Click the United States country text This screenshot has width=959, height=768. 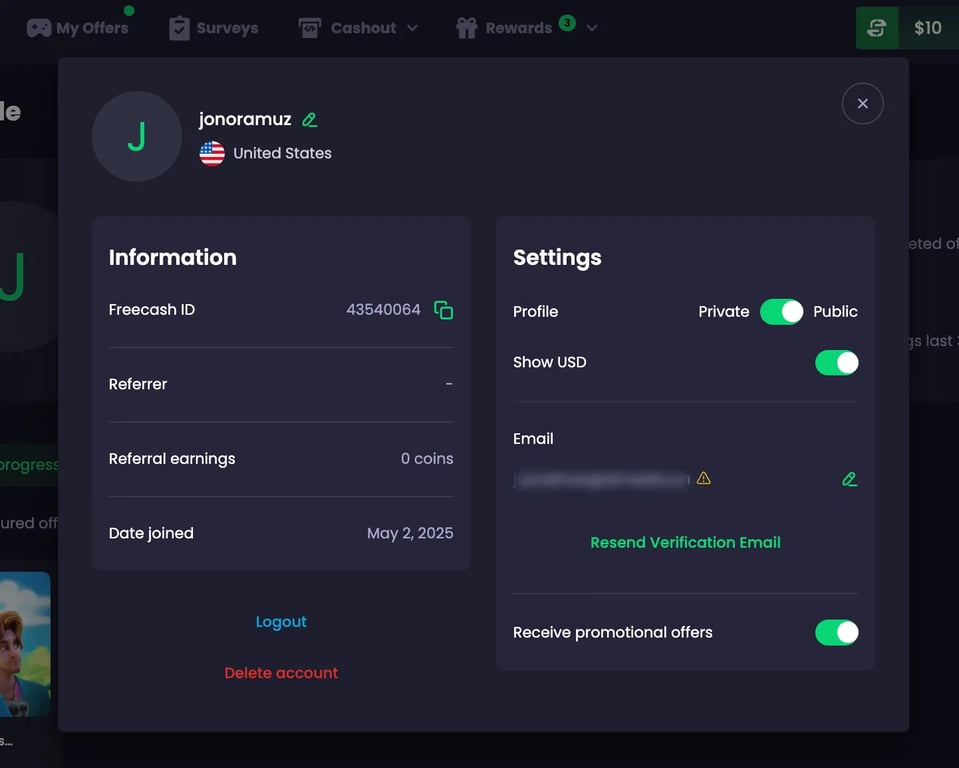283,153
